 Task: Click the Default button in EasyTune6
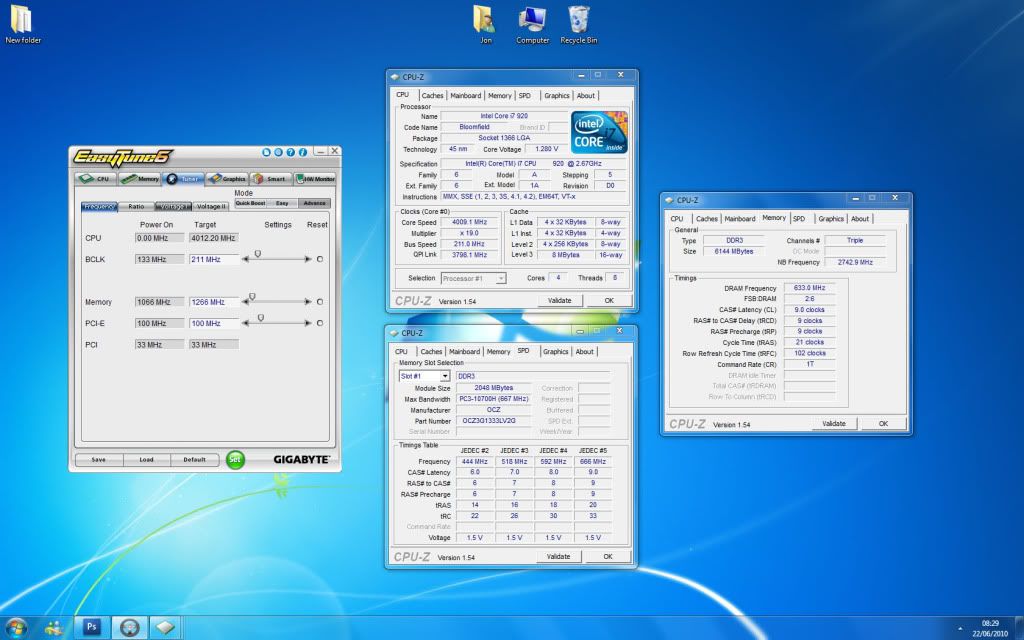click(195, 460)
